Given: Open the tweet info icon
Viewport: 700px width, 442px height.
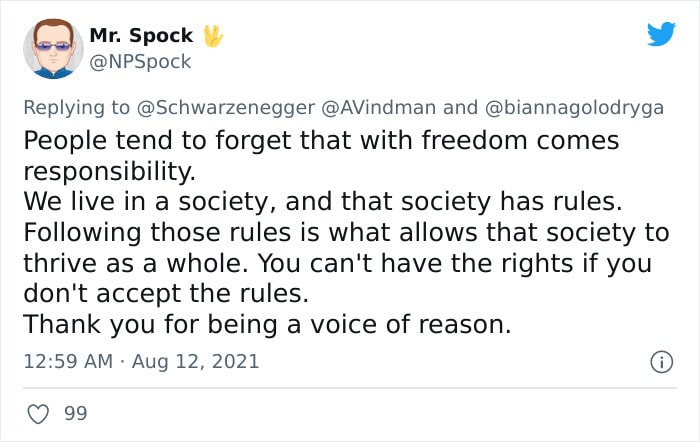Looking at the screenshot, I should click(x=661, y=362).
